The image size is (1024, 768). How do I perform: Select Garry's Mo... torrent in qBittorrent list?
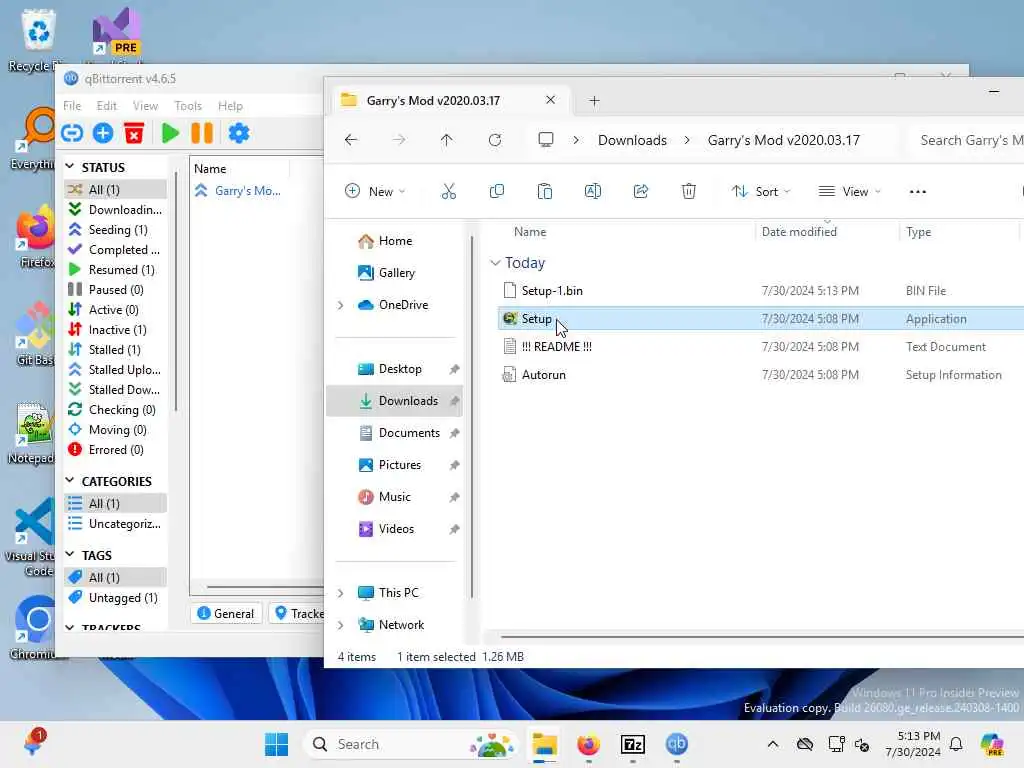247,191
